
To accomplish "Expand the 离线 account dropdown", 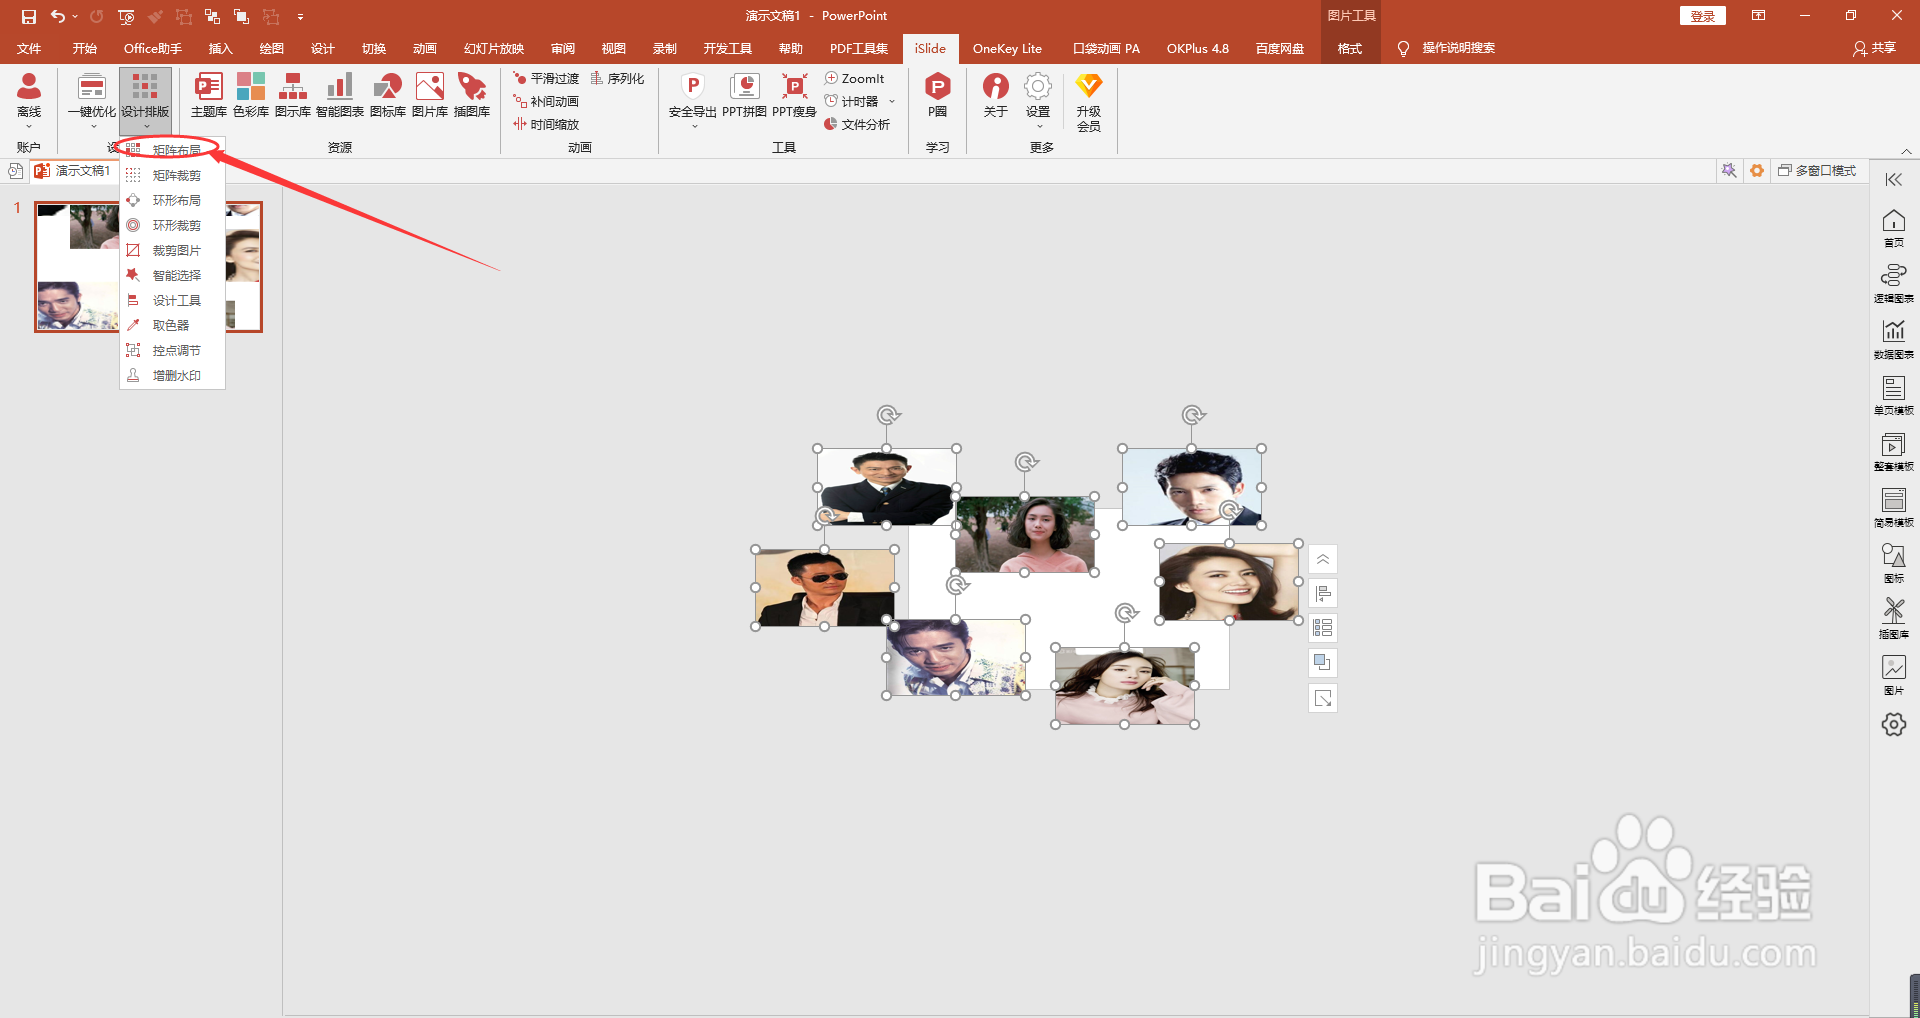I will 29,127.
